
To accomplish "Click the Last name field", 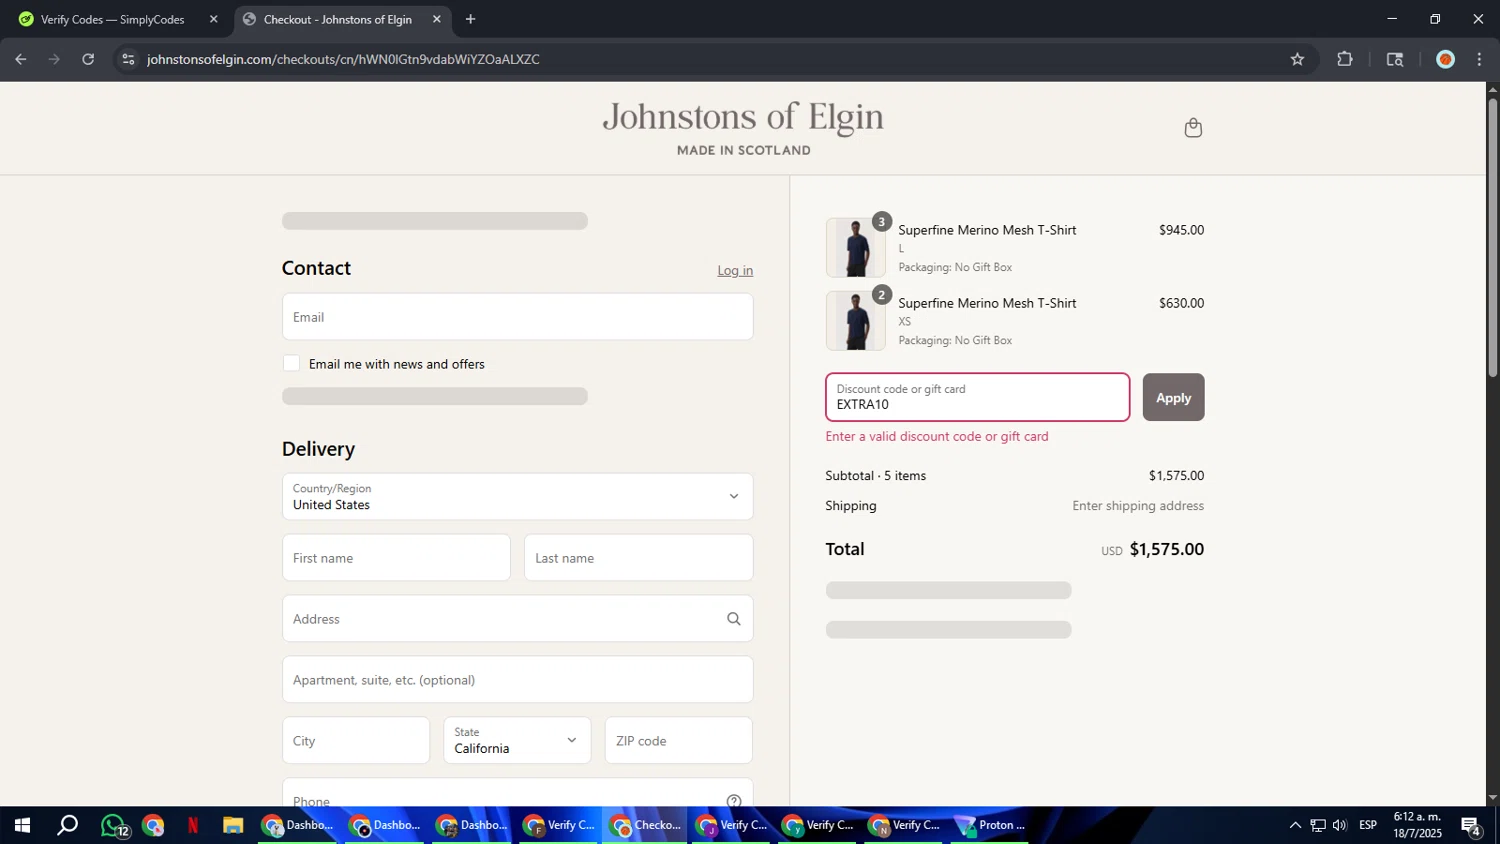I will 639,558.
